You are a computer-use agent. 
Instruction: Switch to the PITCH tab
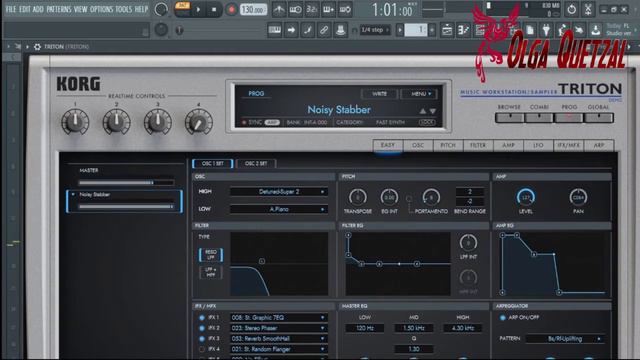448,145
